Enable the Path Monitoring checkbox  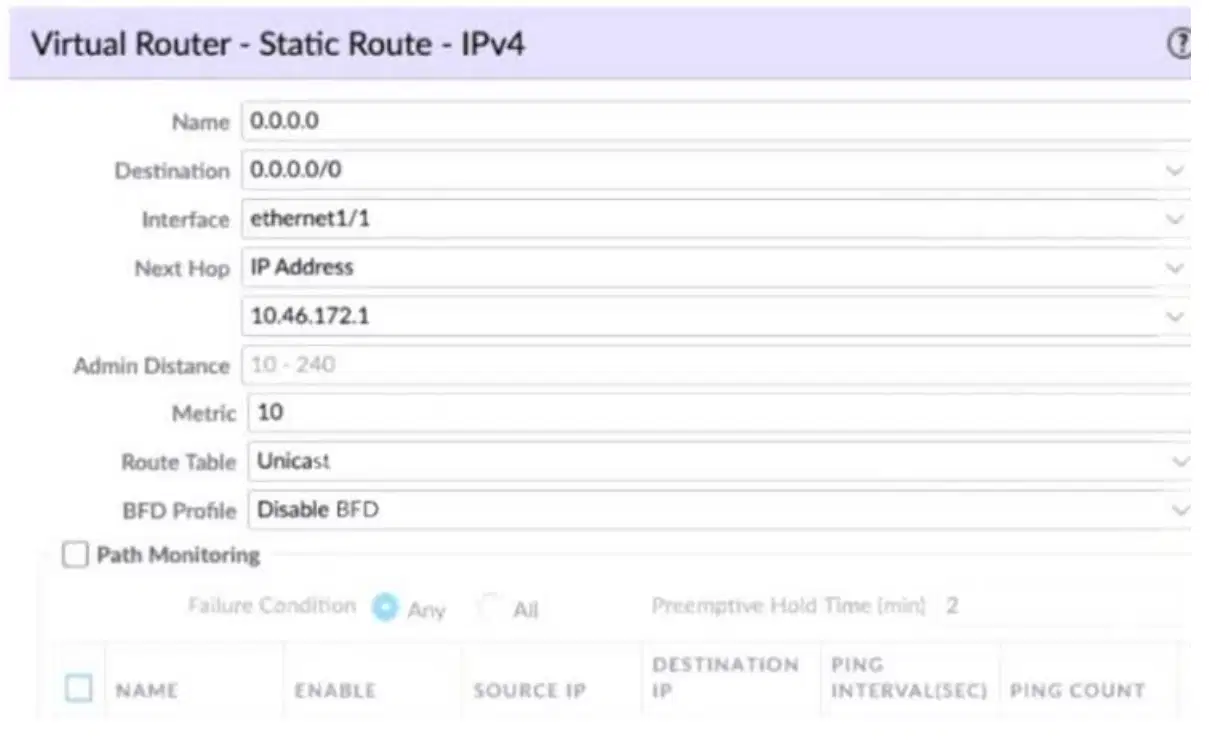point(75,556)
